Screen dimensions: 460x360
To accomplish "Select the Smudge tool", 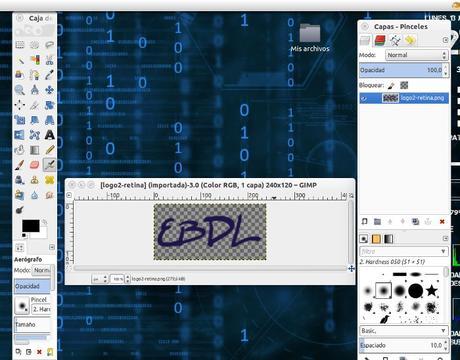I will click(x=49, y=195).
